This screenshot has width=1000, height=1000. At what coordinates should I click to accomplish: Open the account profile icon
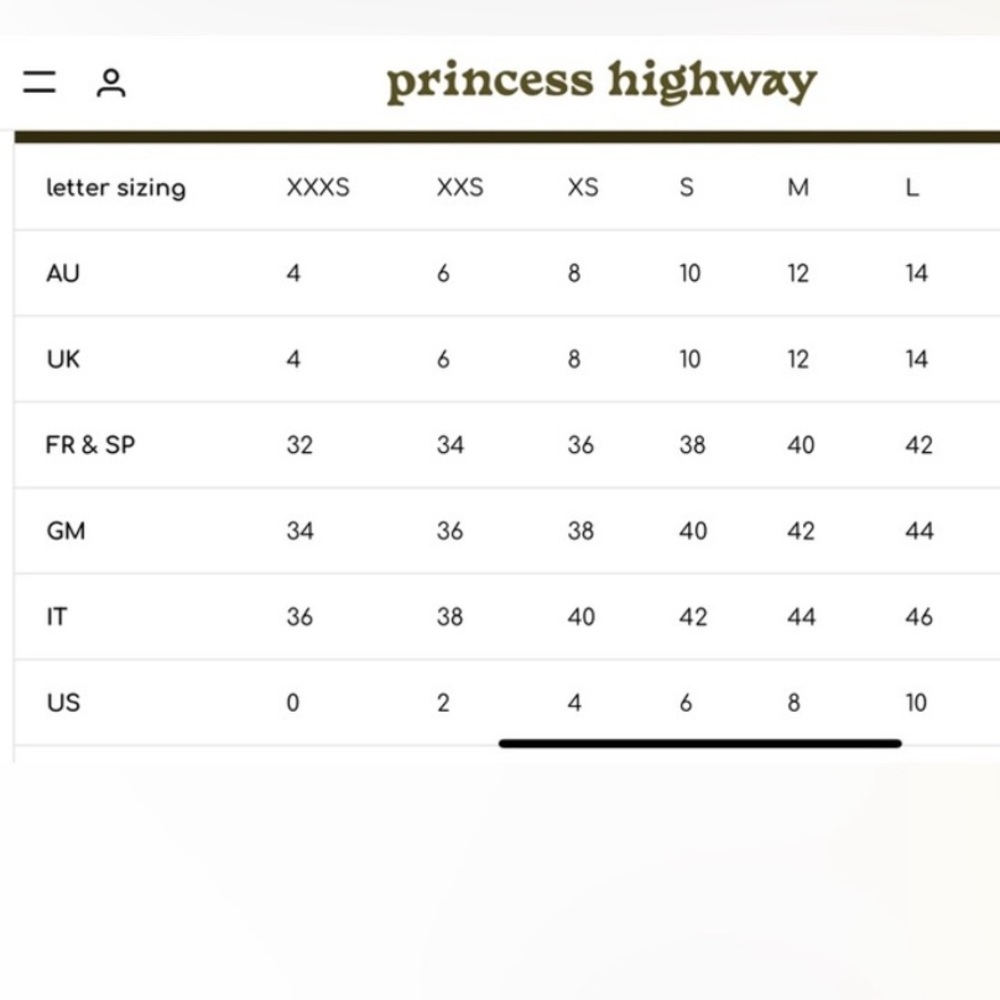[x=111, y=83]
